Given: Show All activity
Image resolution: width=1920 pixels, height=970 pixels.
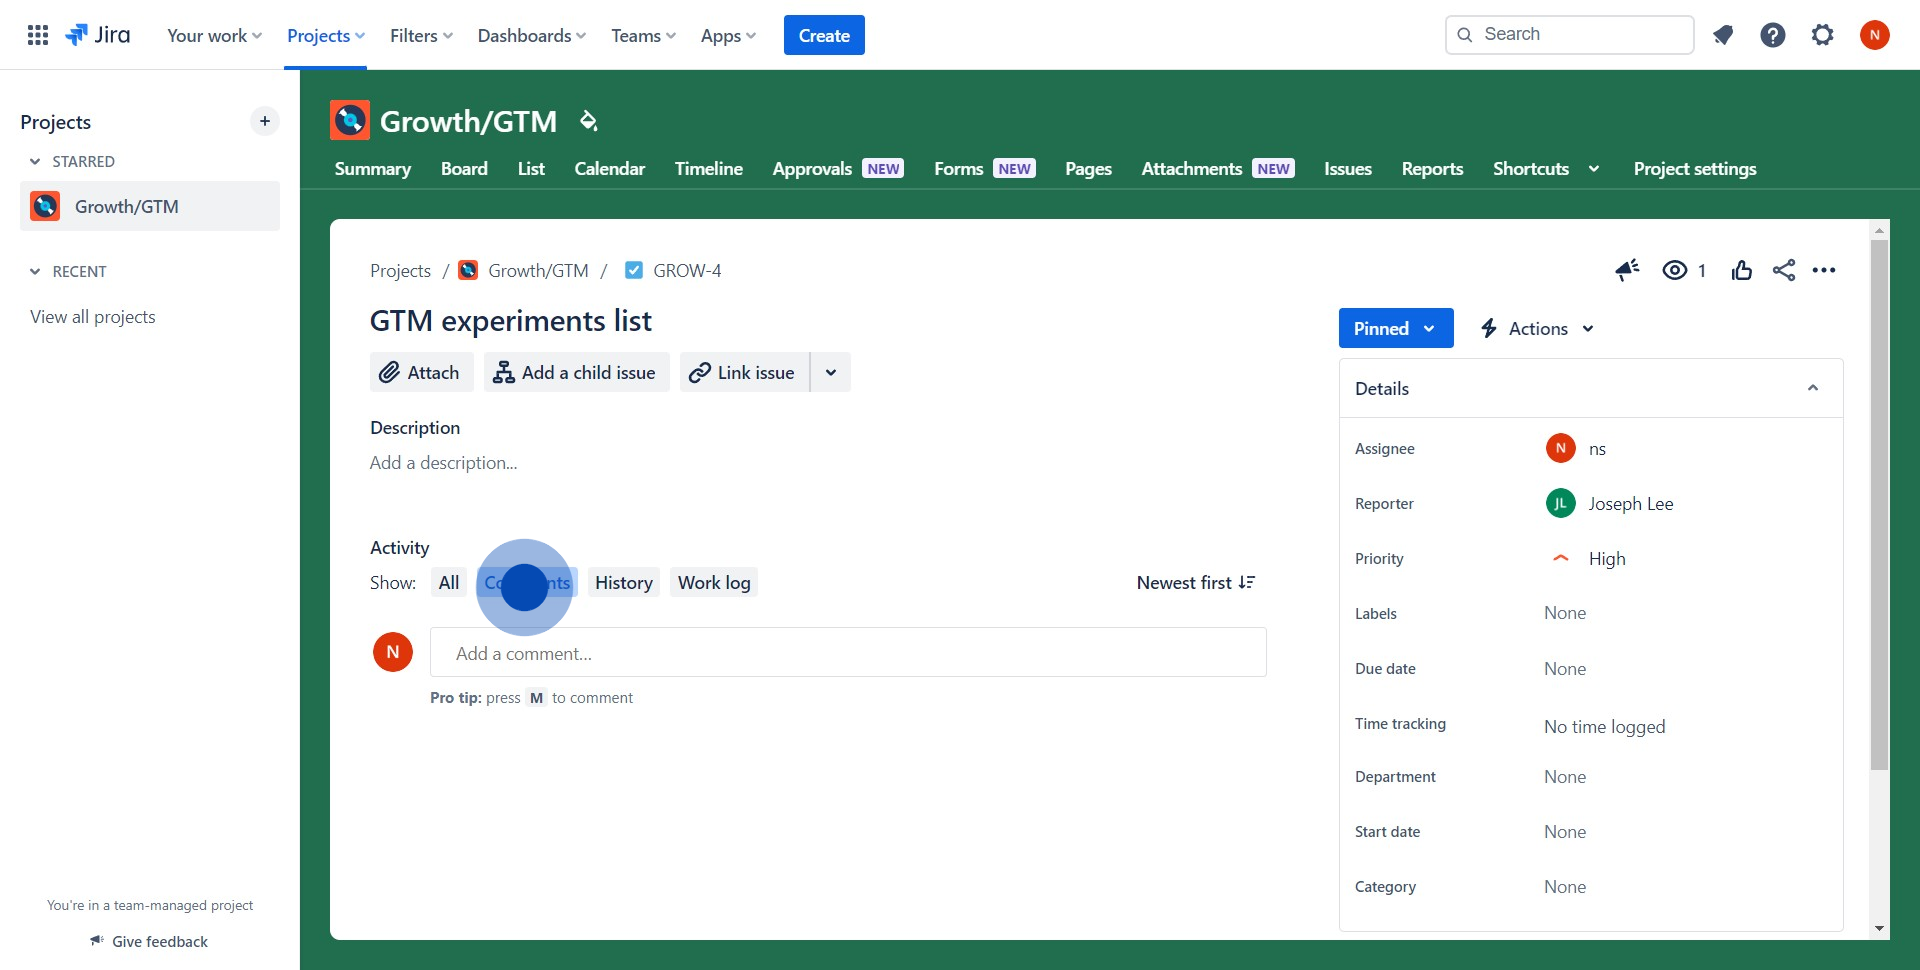Looking at the screenshot, I should [449, 583].
